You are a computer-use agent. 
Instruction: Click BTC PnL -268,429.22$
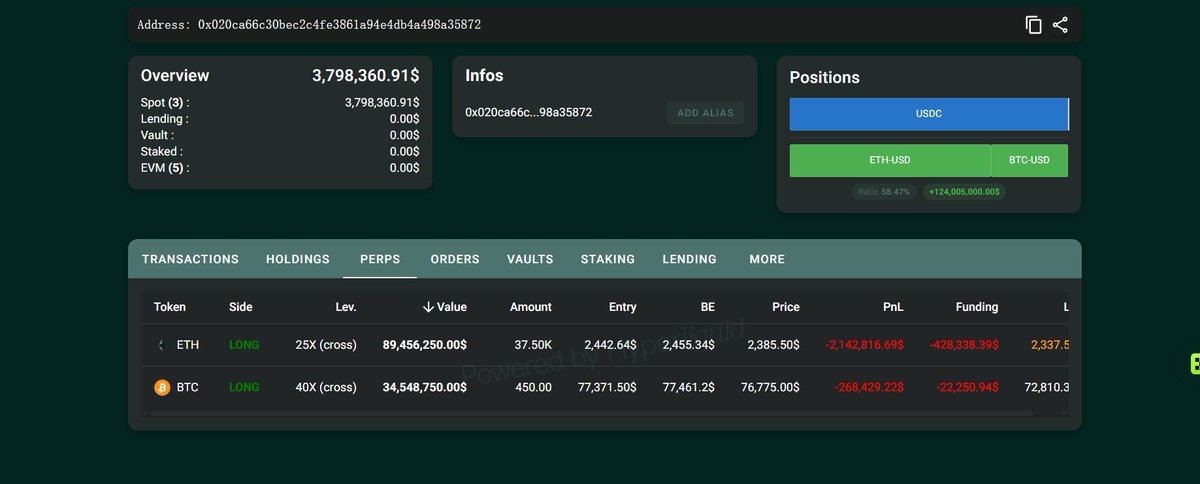click(x=869, y=387)
